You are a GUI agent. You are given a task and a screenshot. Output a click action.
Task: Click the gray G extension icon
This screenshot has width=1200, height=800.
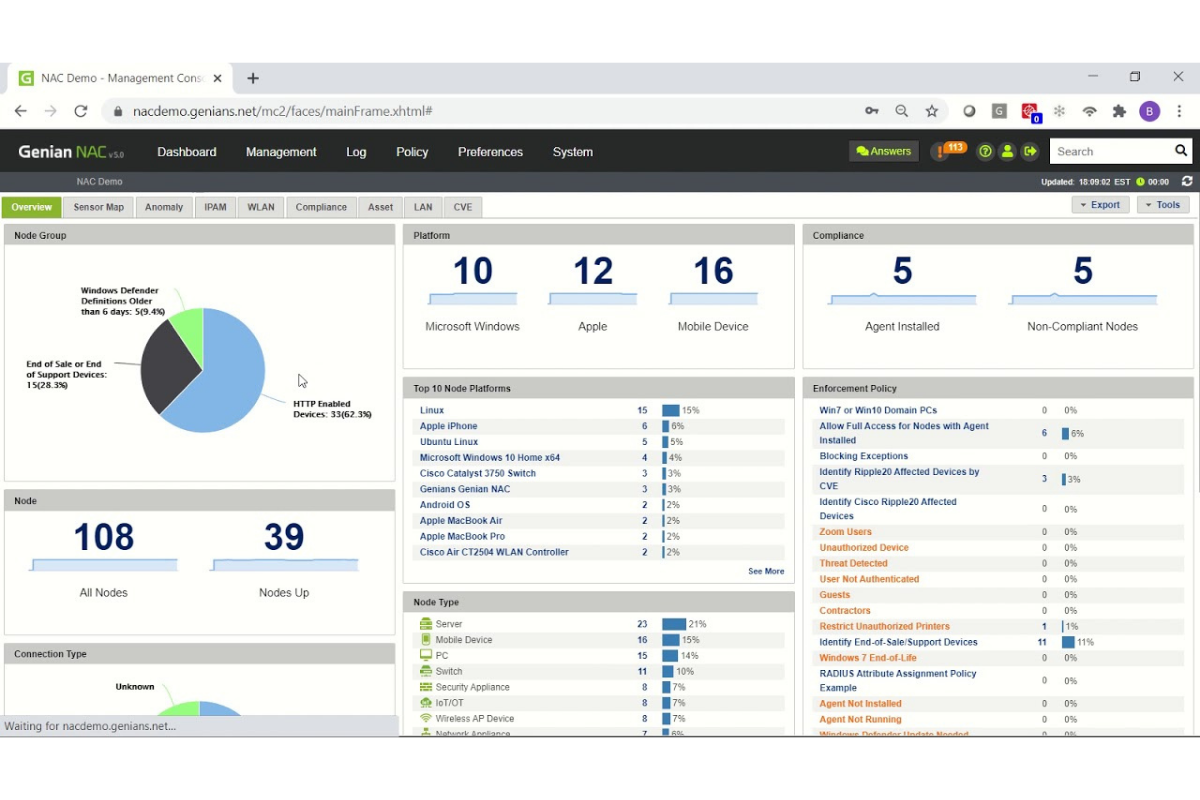(998, 111)
